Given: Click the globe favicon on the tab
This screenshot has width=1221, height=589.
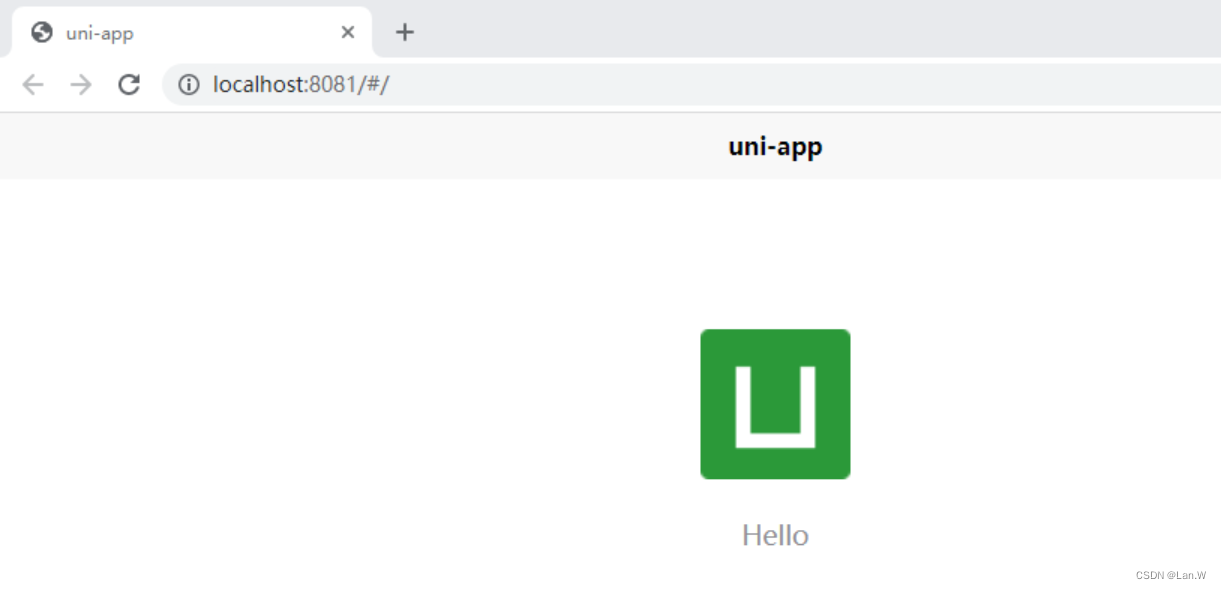Looking at the screenshot, I should [x=42, y=32].
